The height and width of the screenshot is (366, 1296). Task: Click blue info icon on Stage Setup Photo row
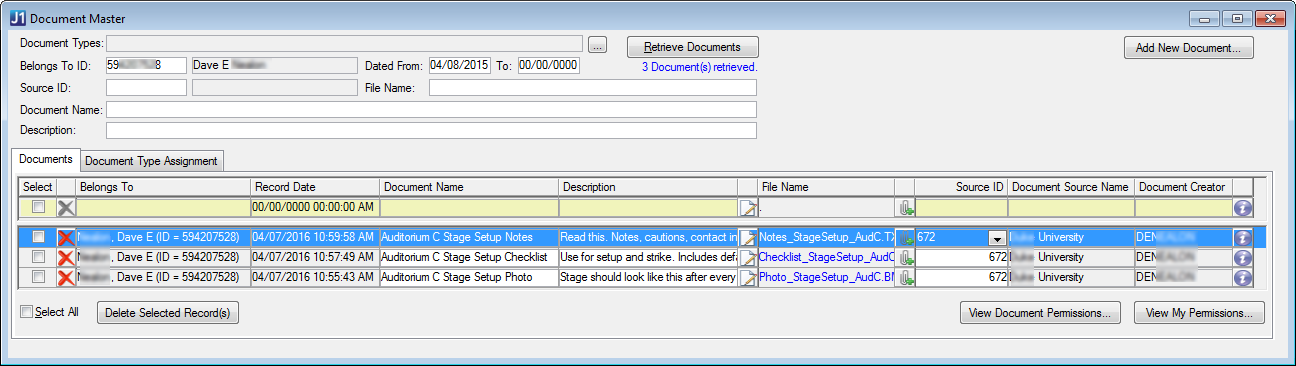click(1243, 277)
